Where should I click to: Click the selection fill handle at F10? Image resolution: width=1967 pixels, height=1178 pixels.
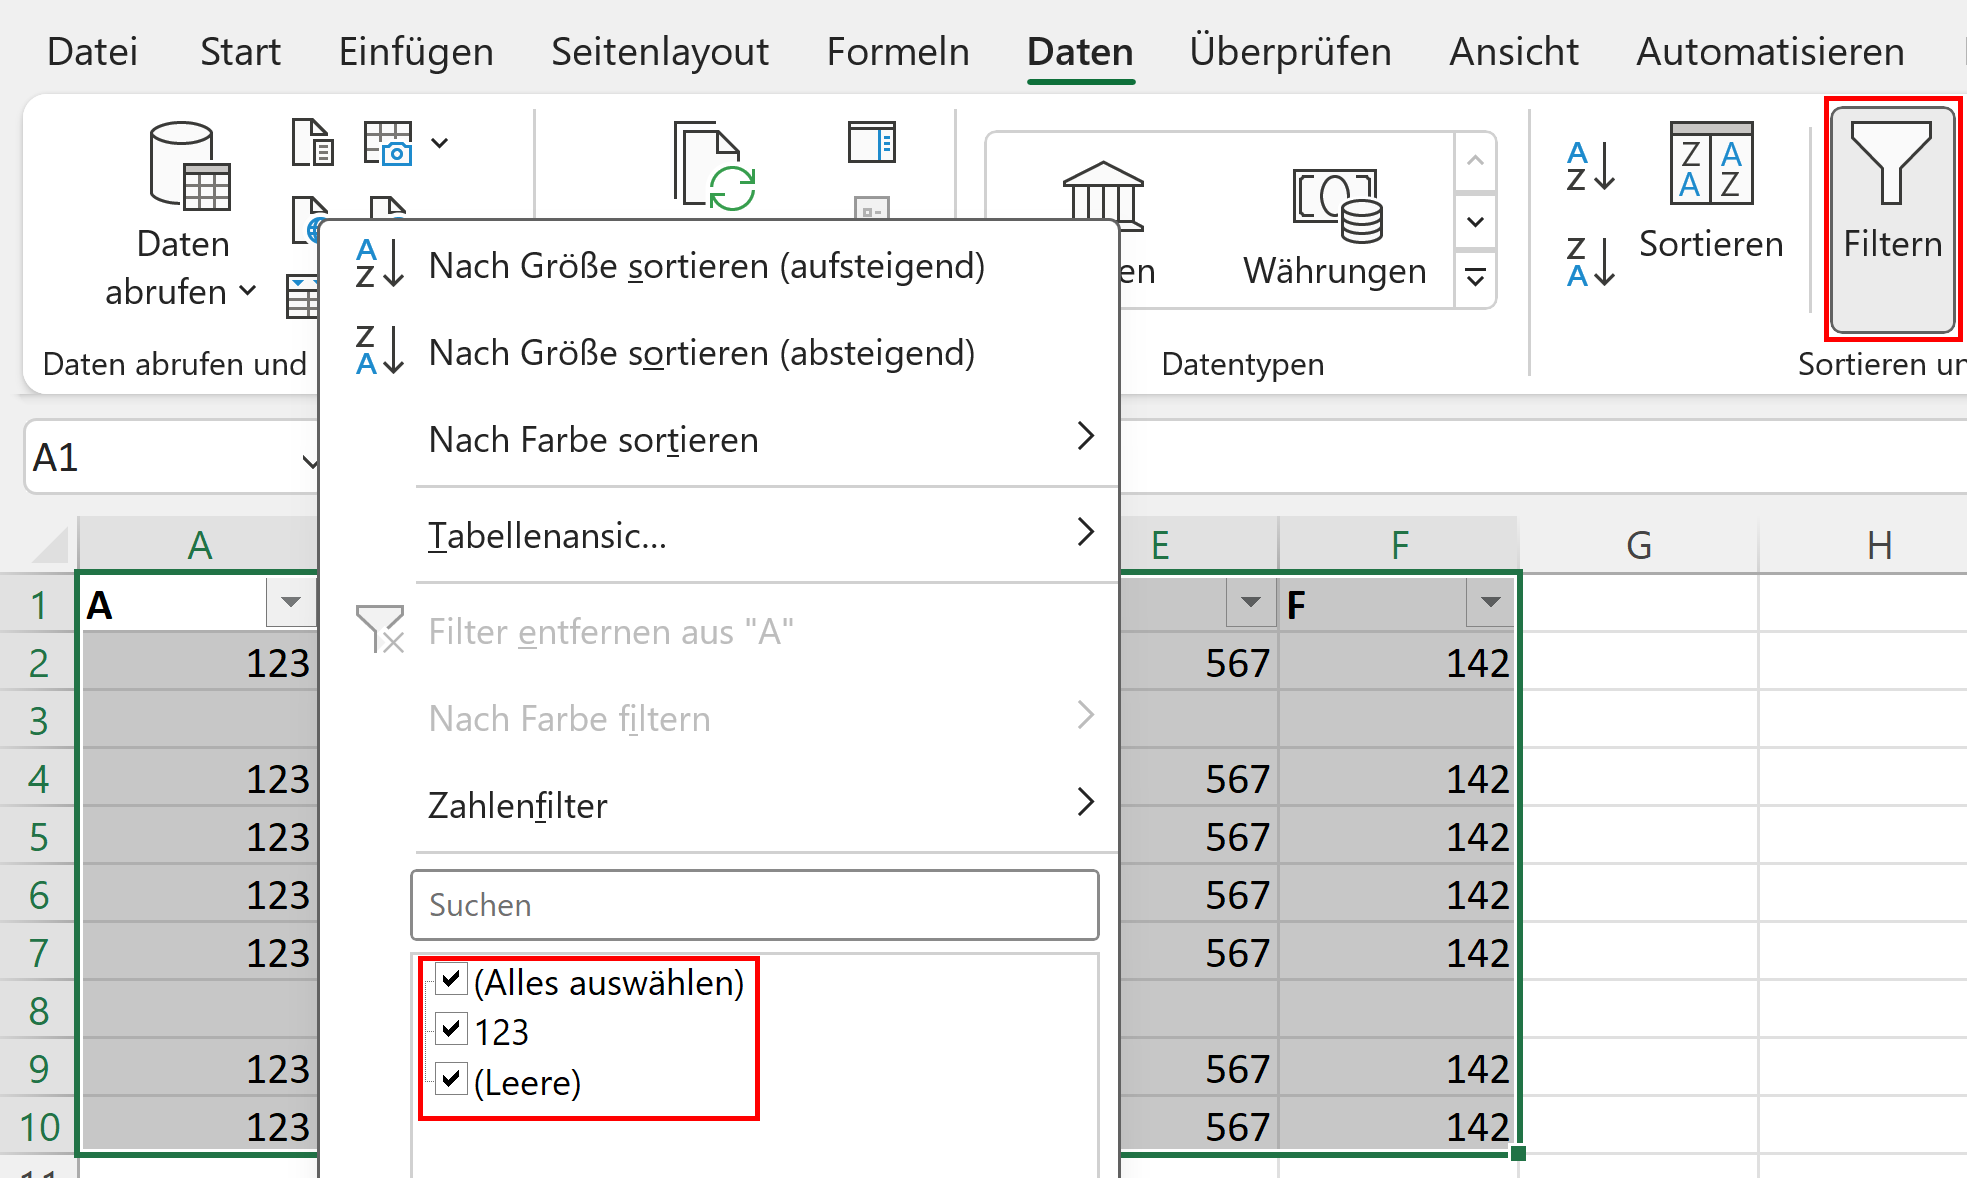pyautogui.click(x=1518, y=1153)
